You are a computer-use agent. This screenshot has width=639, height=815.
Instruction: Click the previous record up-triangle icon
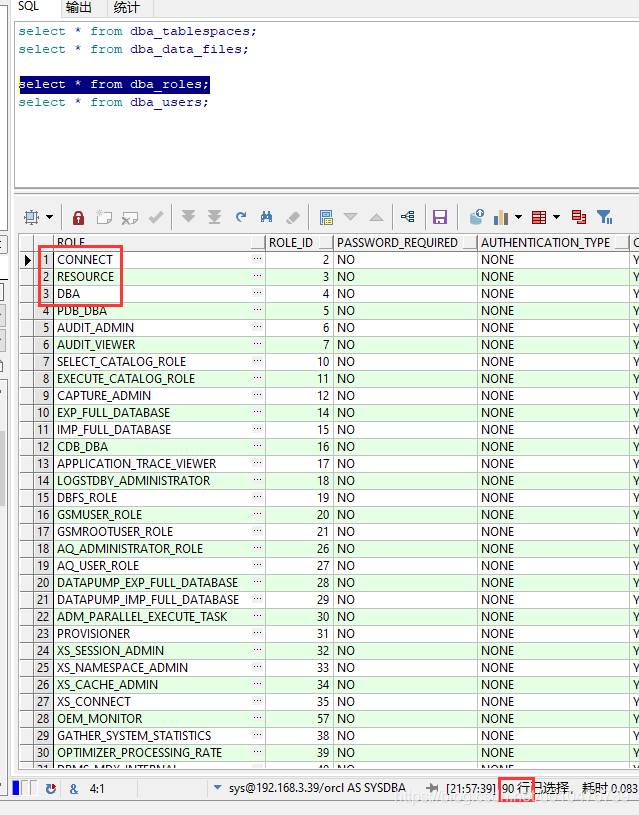(x=376, y=217)
